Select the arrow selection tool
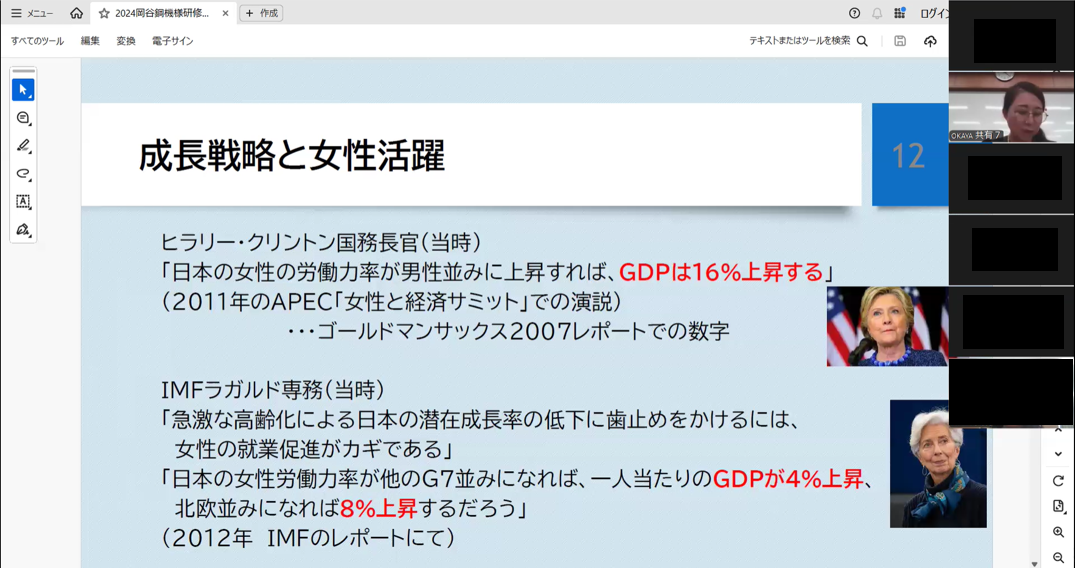1075x568 pixels. pyautogui.click(x=23, y=90)
